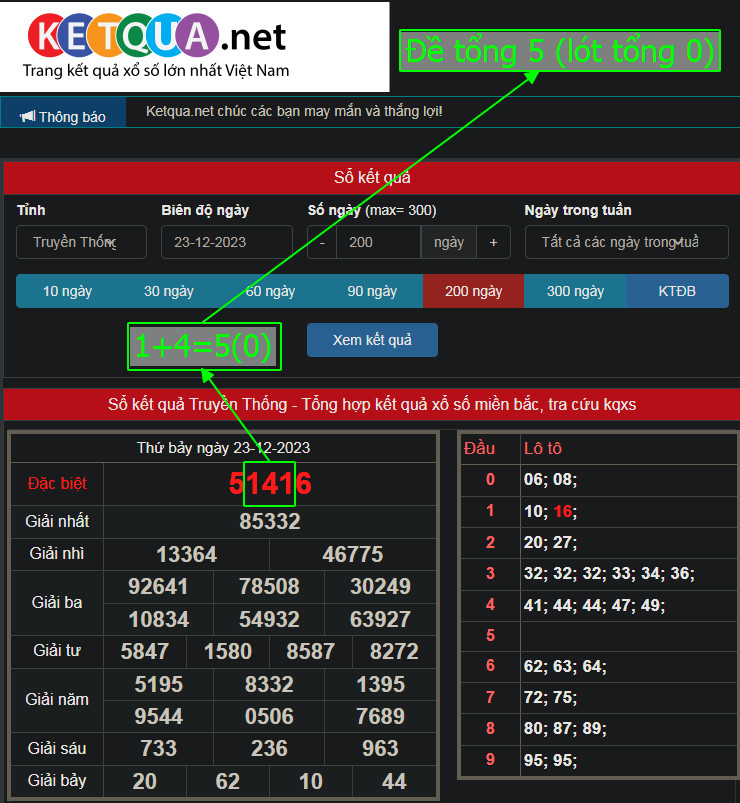The image size is (740, 803).
Task: Click Giải sáu number 963
Action: 380,748
